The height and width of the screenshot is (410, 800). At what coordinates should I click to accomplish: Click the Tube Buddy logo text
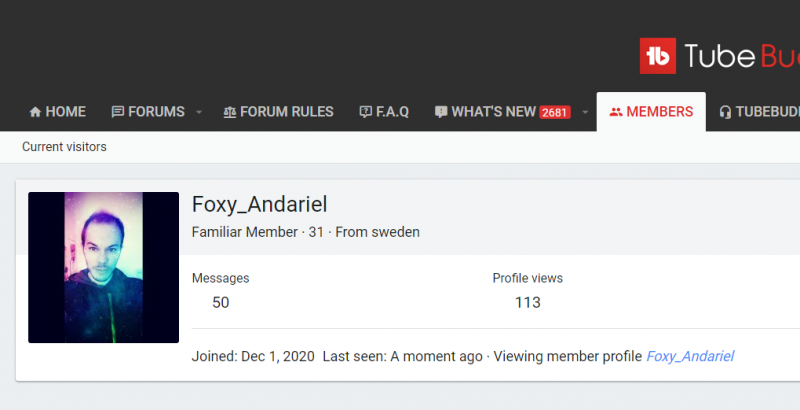(x=742, y=56)
